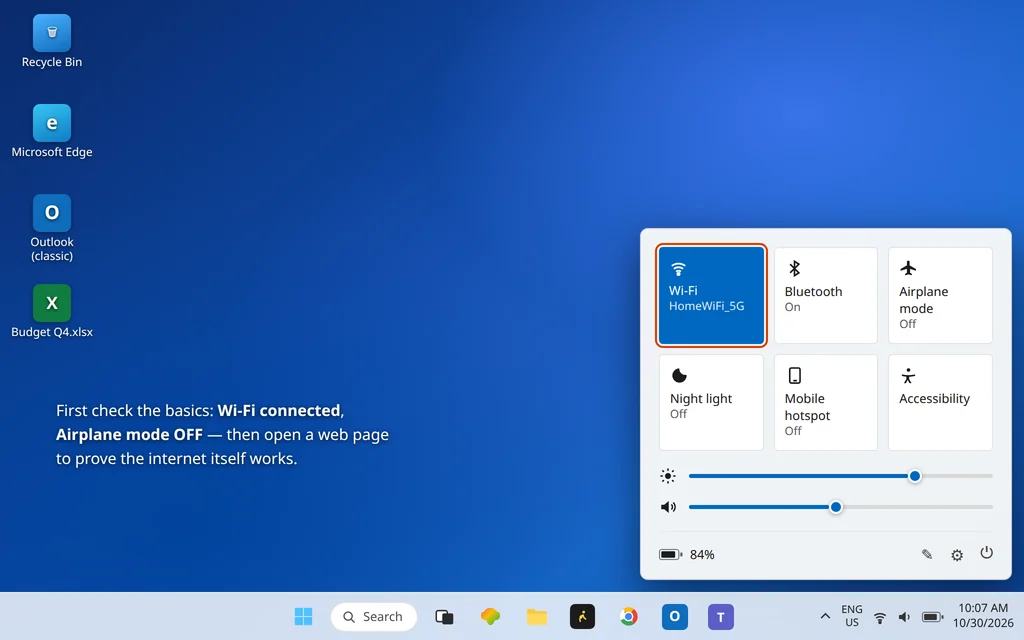The image size is (1024, 640).
Task: Select Outlook (classic) desktop shortcut
Action: [52, 228]
